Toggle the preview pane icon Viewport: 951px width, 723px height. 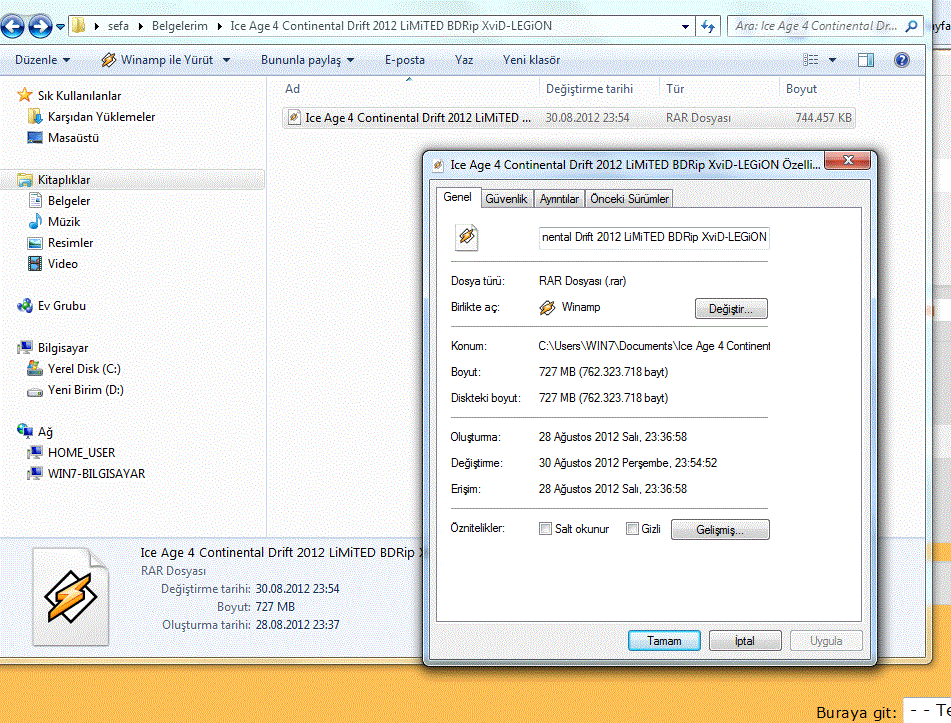click(x=866, y=59)
